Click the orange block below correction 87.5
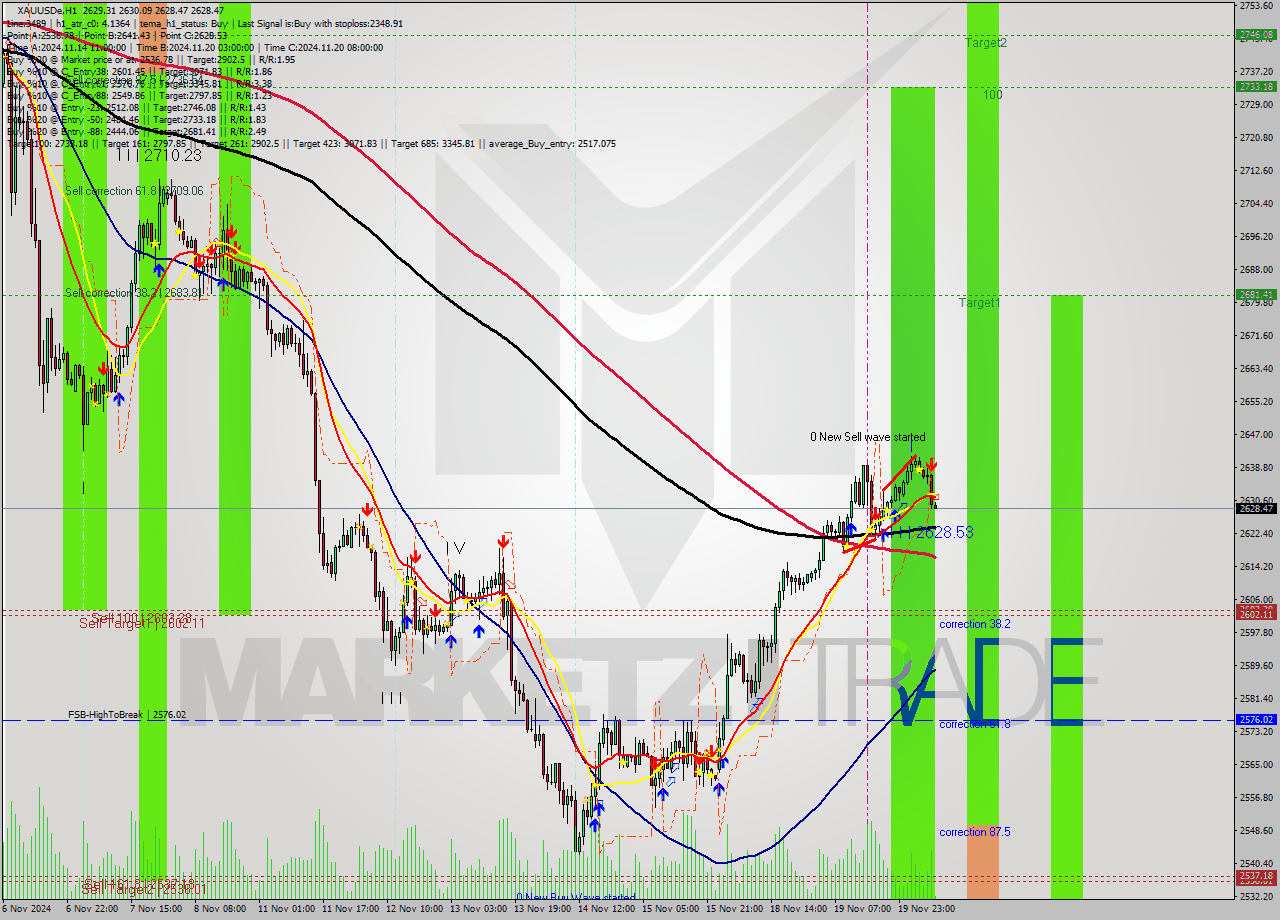Image resolution: width=1280 pixels, height=920 pixels. (982, 862)
